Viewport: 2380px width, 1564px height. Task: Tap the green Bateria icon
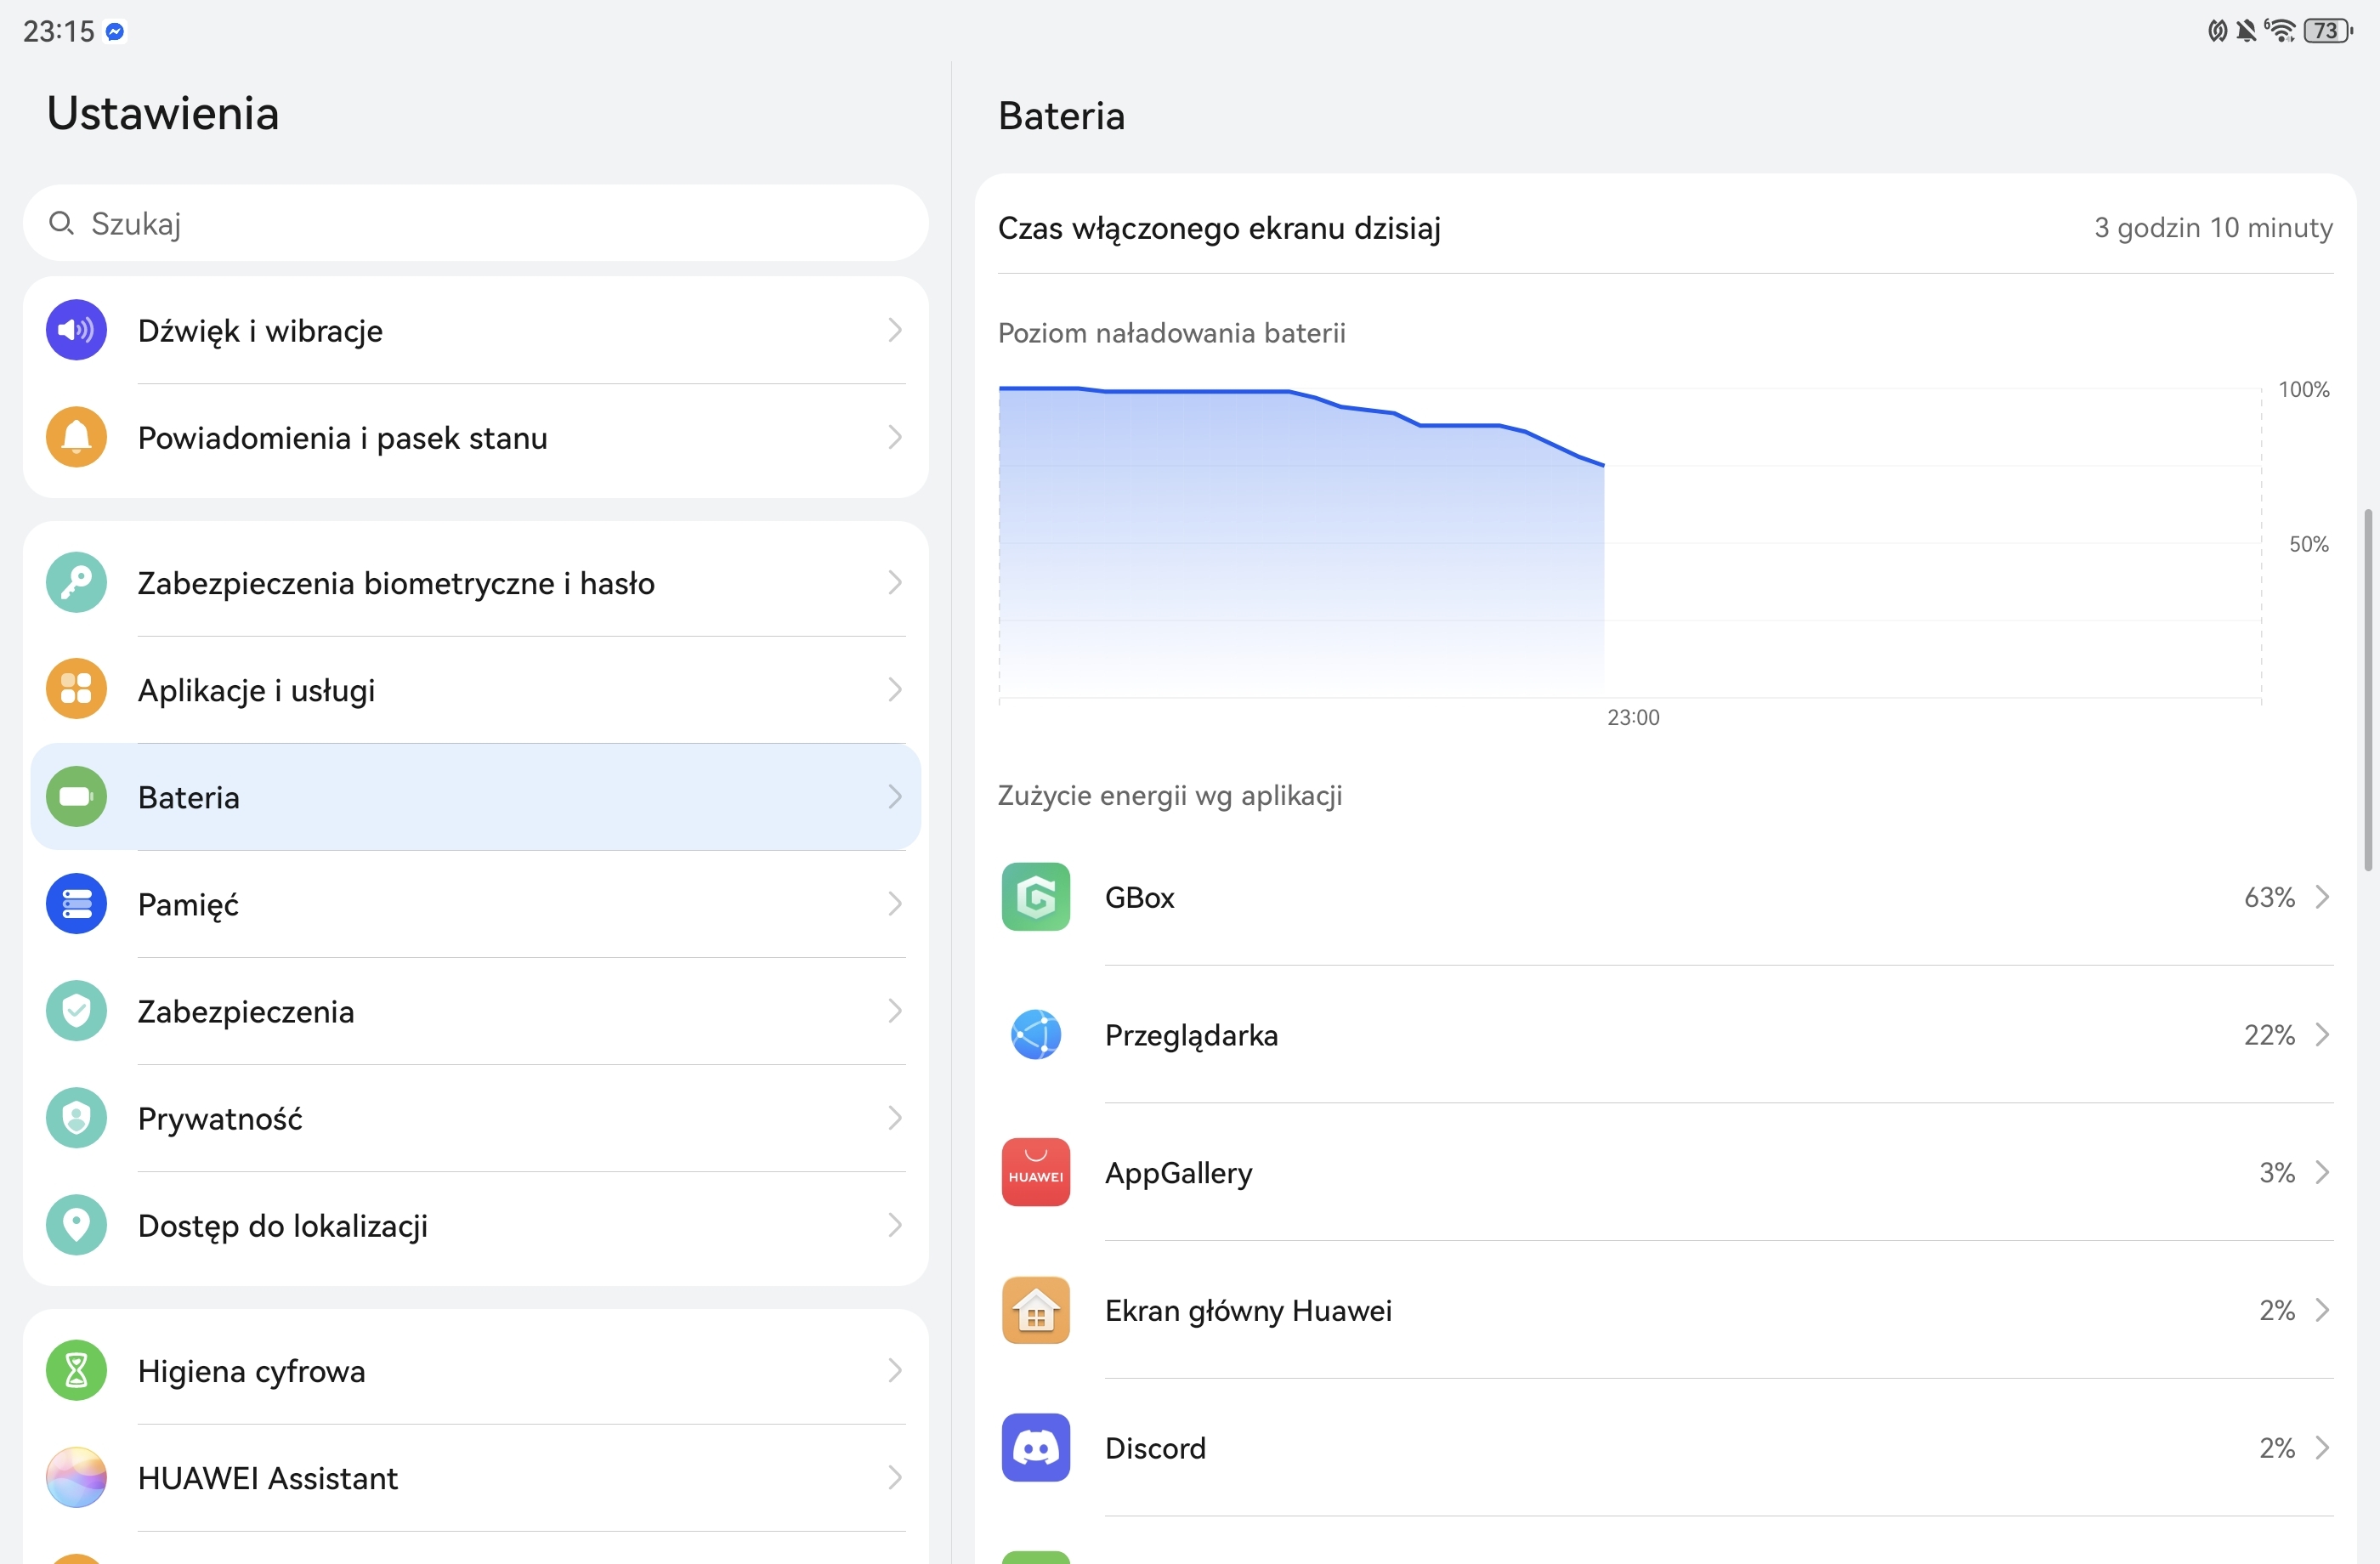76,796
